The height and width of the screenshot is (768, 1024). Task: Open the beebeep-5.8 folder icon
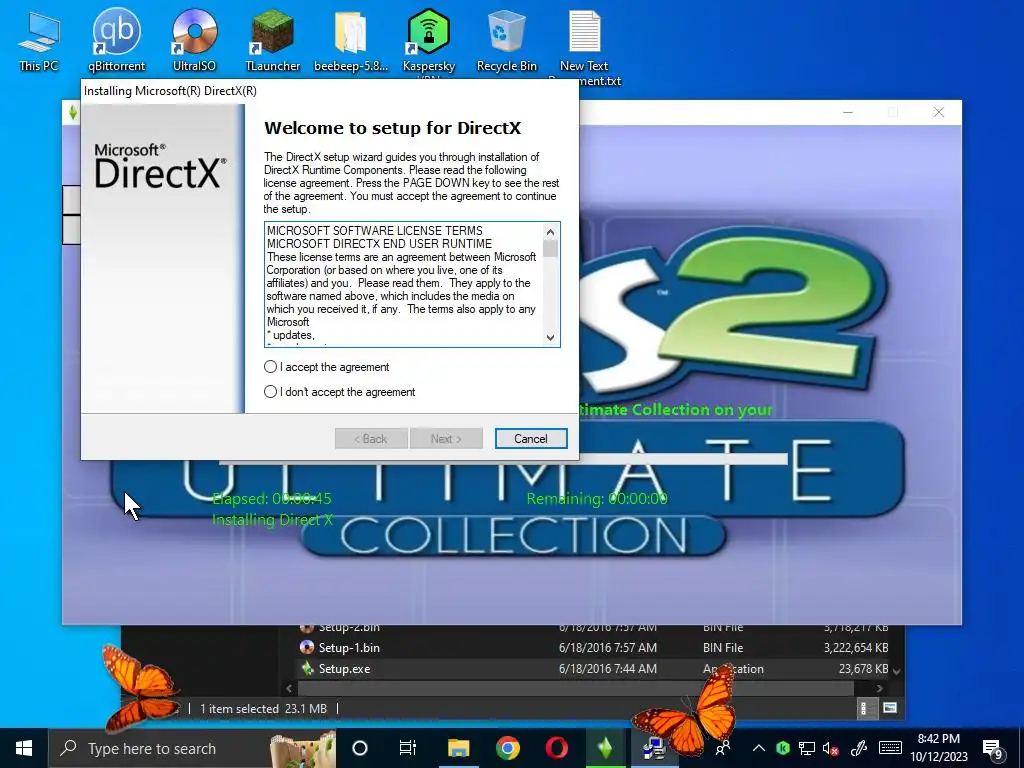pos(351,40)
